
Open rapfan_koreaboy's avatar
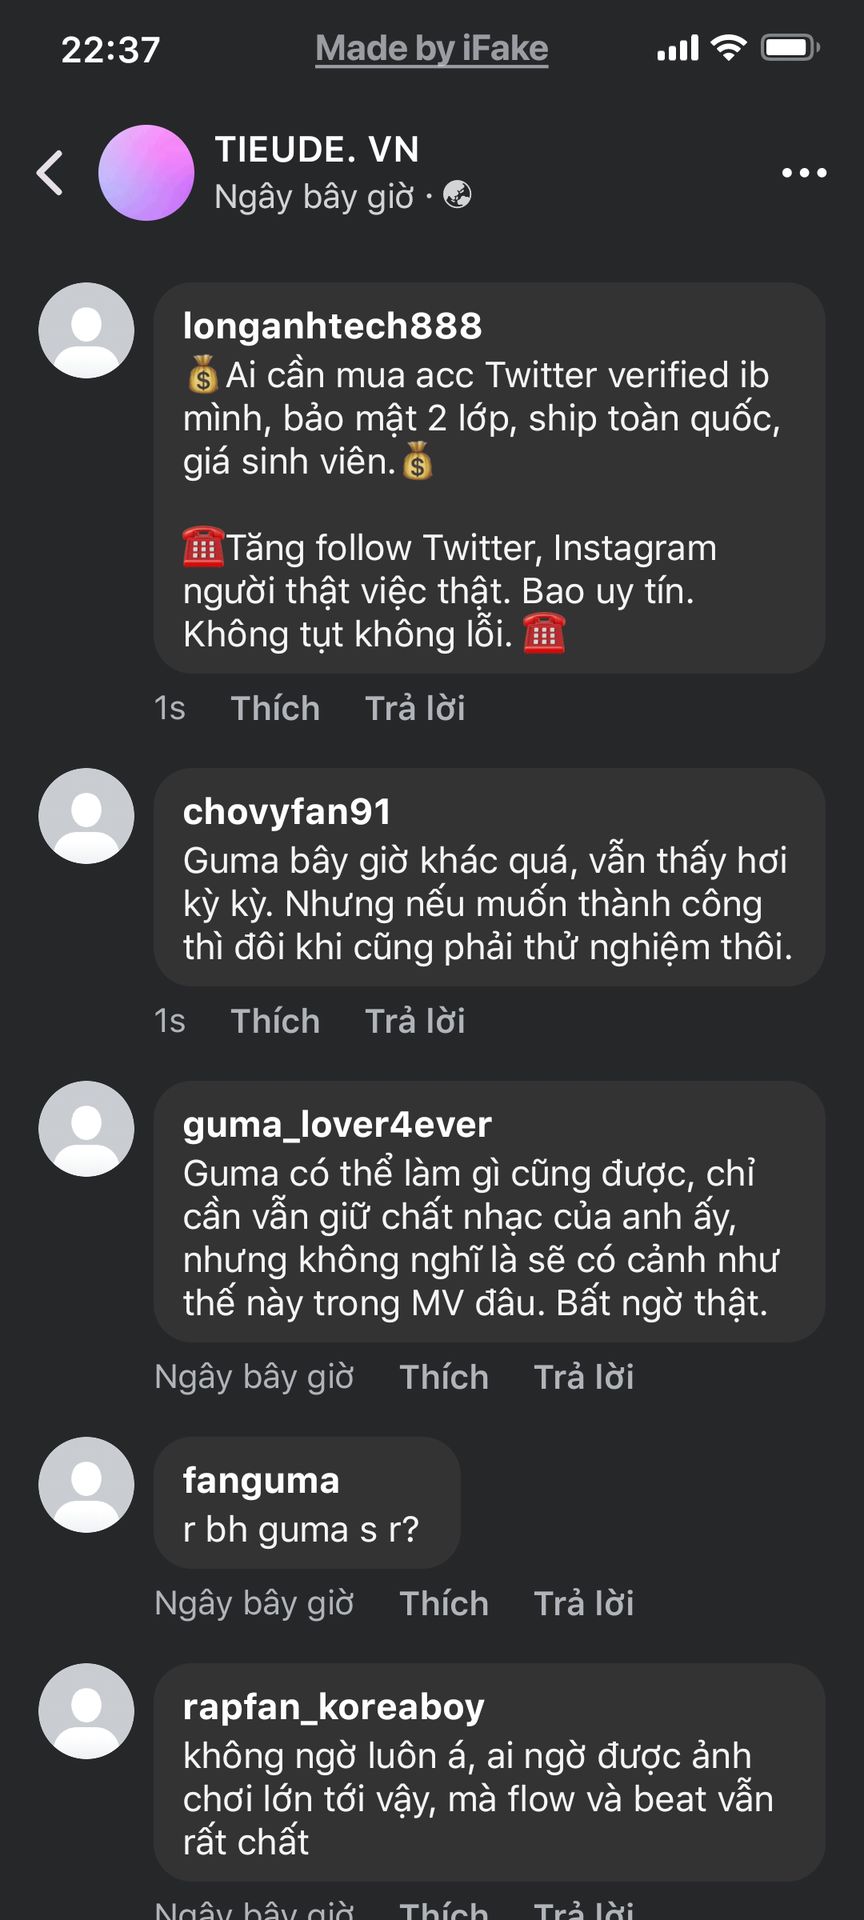tap(86, 1711)
